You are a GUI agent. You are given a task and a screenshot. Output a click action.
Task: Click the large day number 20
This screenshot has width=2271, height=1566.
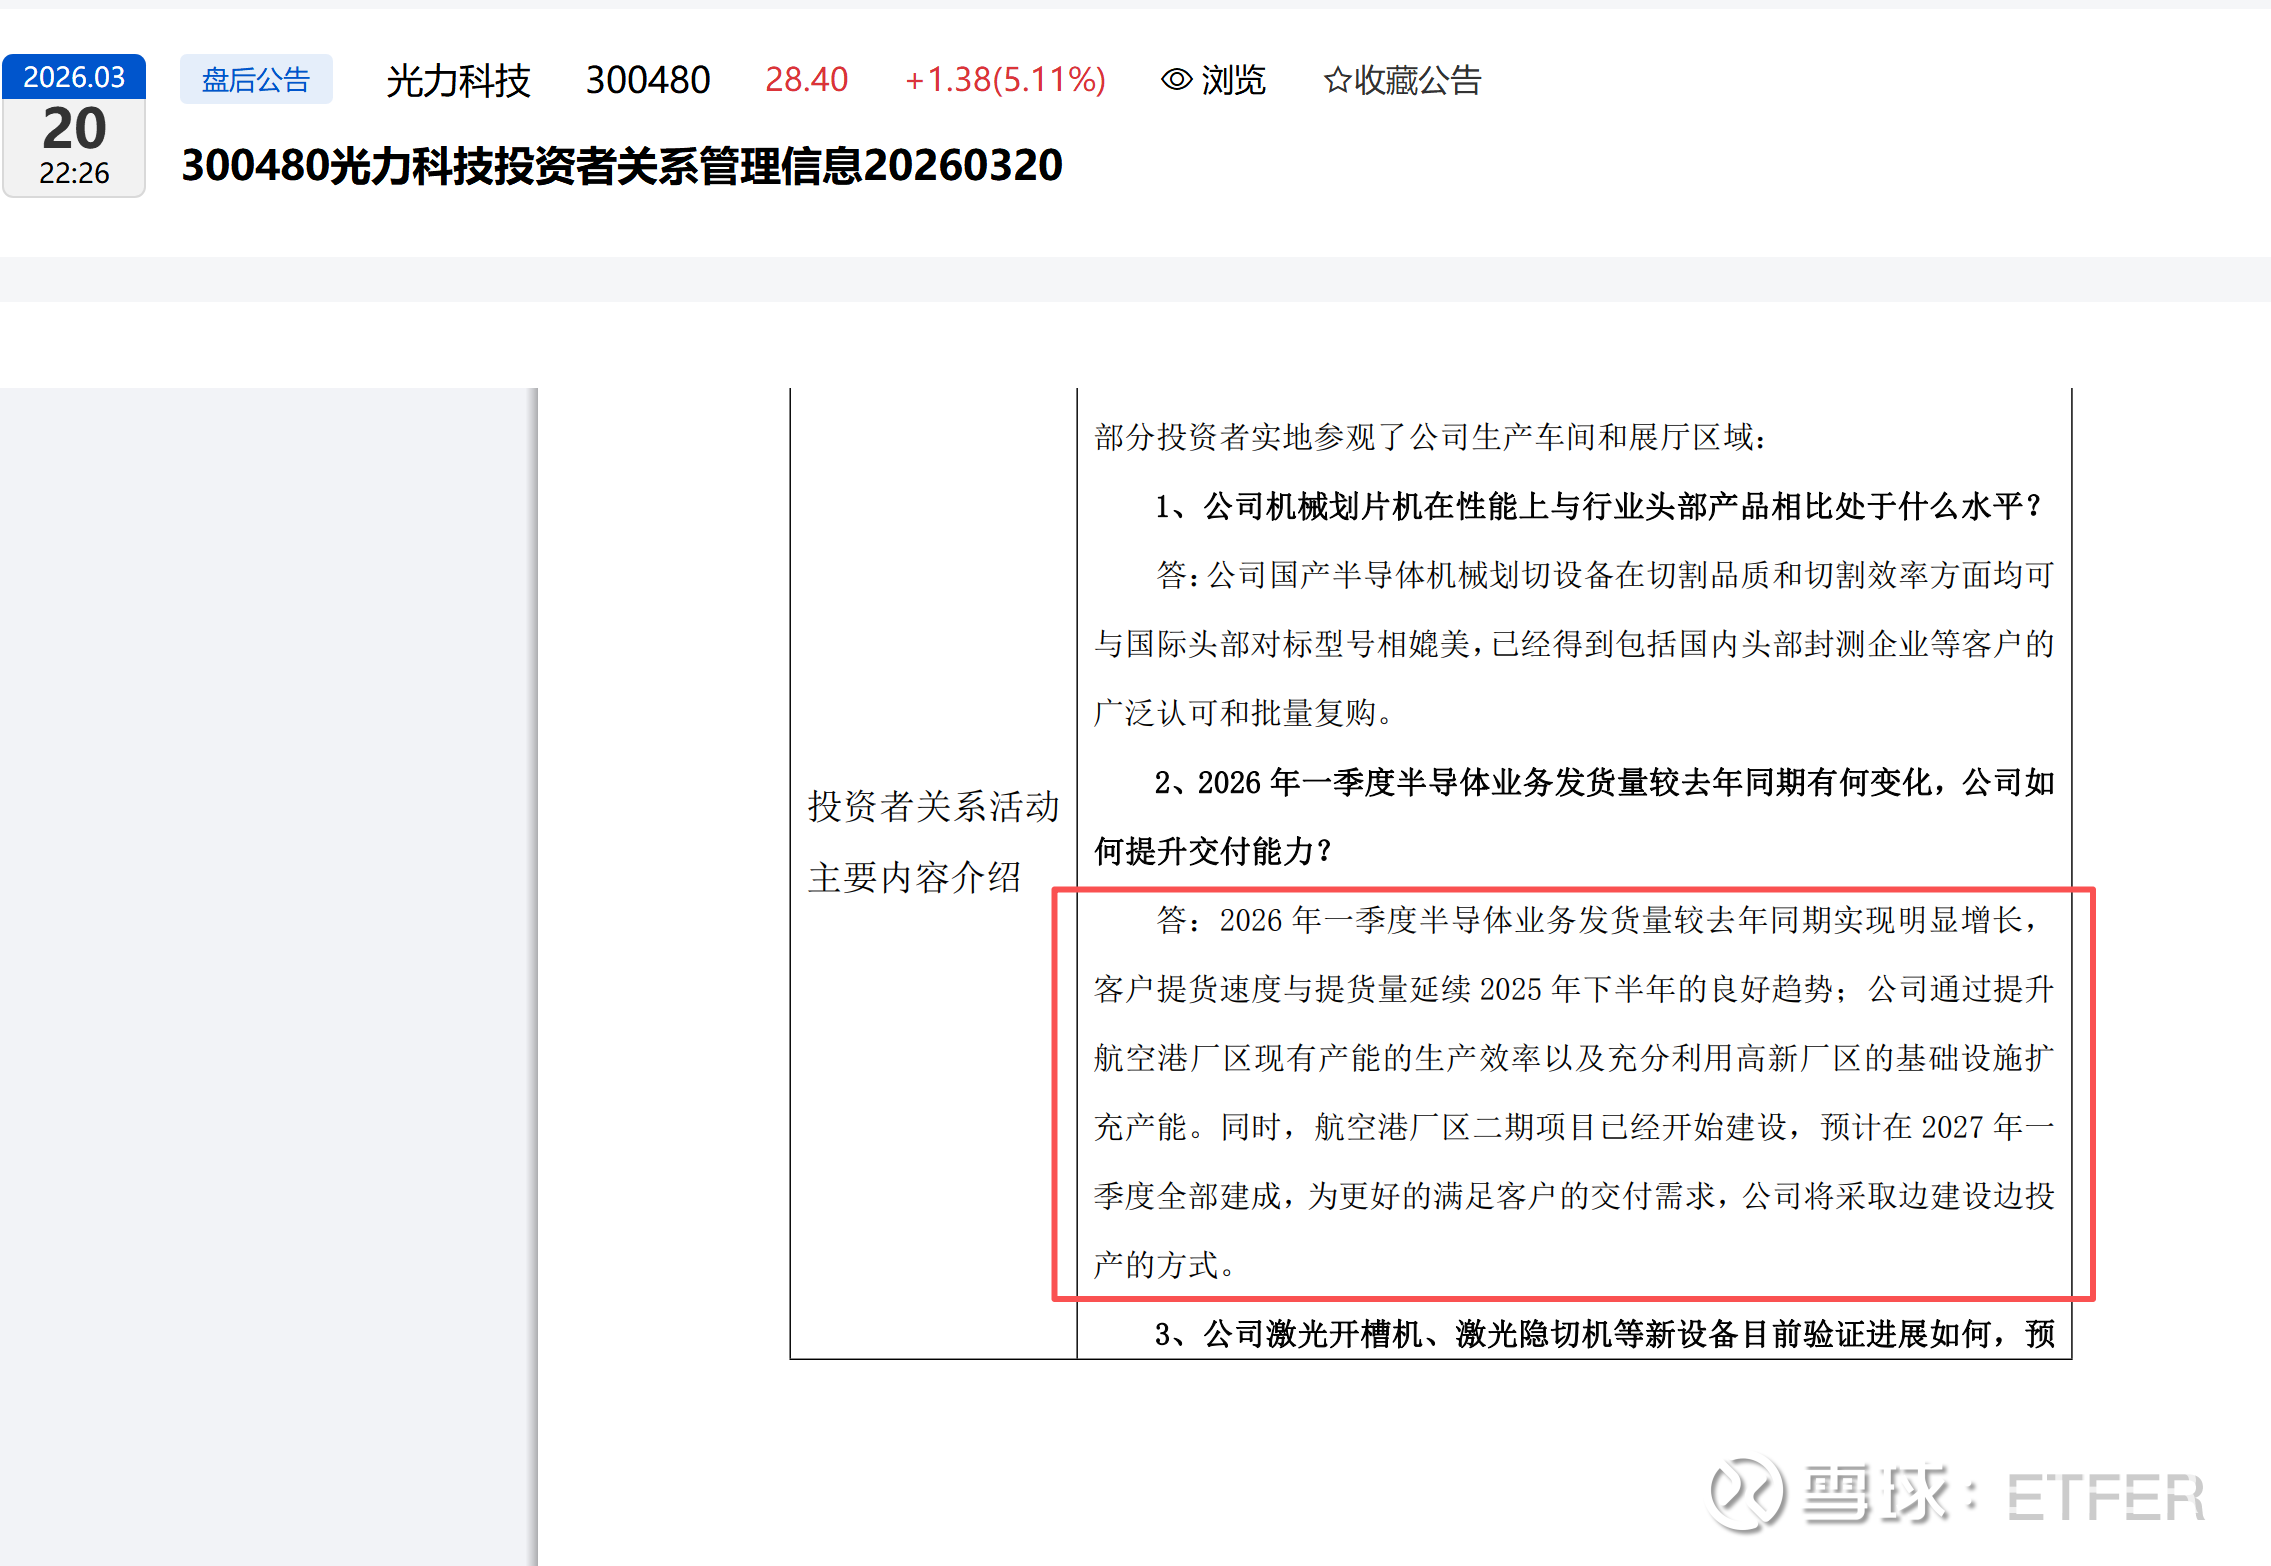tap(74, 128)
